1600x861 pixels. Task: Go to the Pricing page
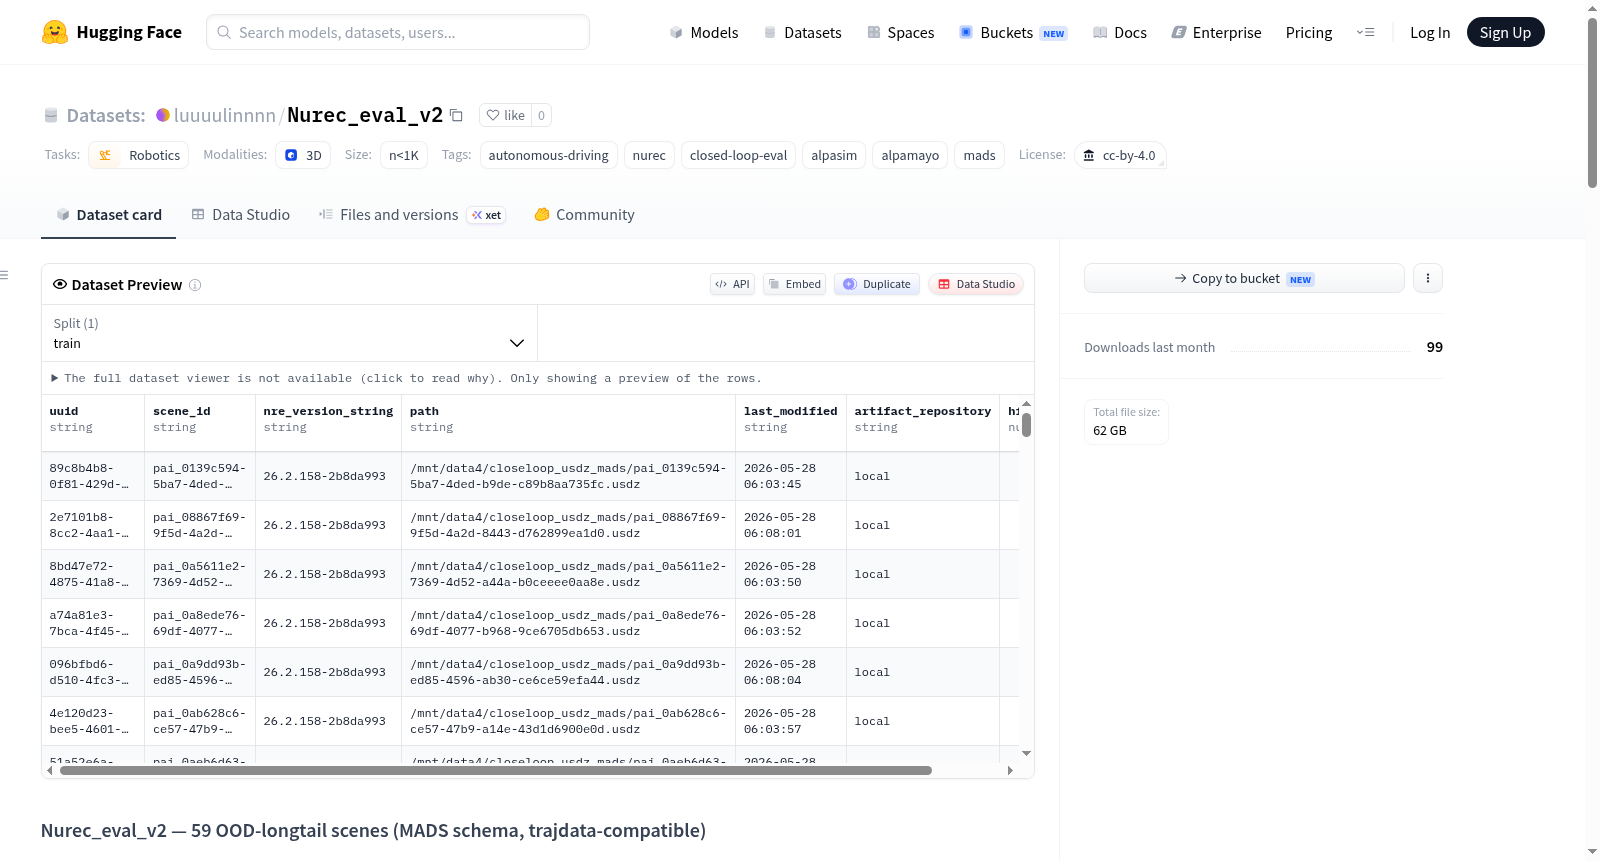pyautogui.click(x=1309, y=32)
